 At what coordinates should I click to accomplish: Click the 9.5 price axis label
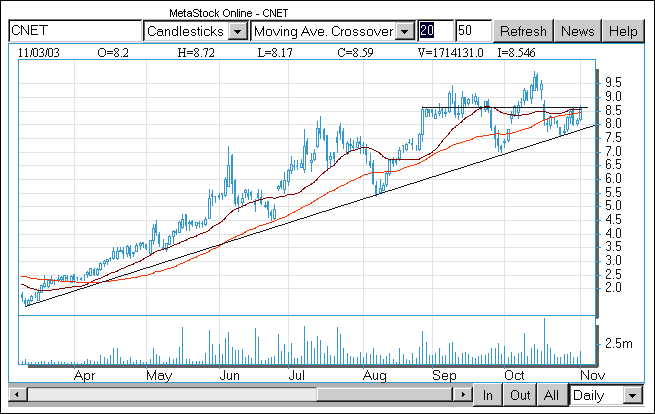(x=613, y=83)
